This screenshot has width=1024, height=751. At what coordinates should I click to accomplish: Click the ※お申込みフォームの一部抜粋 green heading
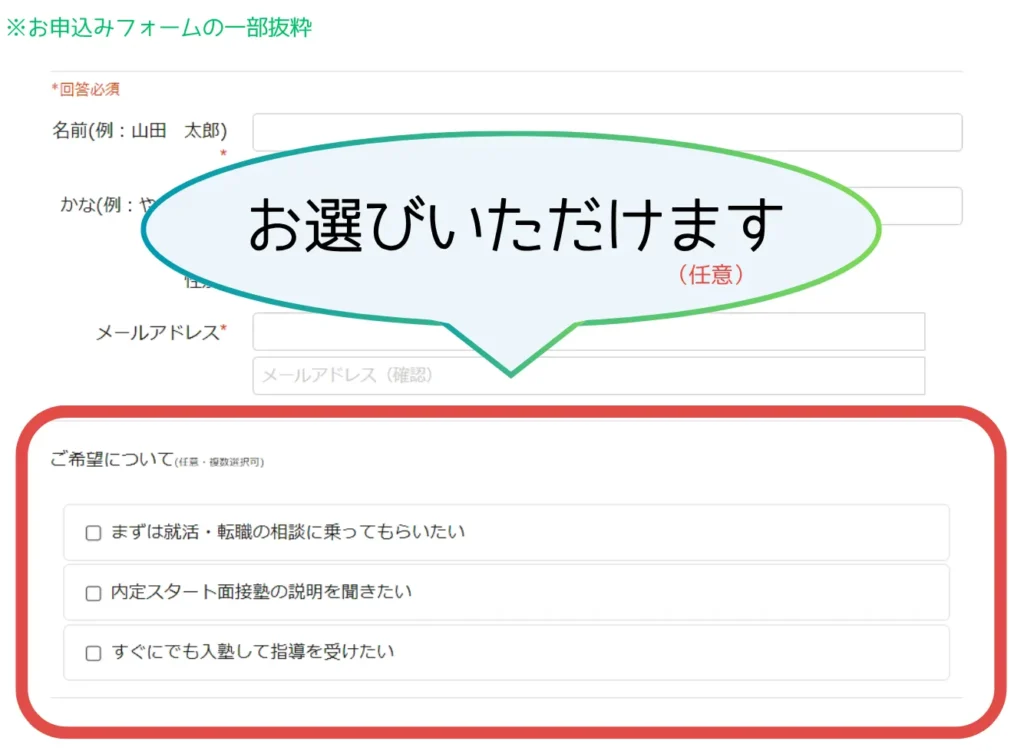coord(159,27)
